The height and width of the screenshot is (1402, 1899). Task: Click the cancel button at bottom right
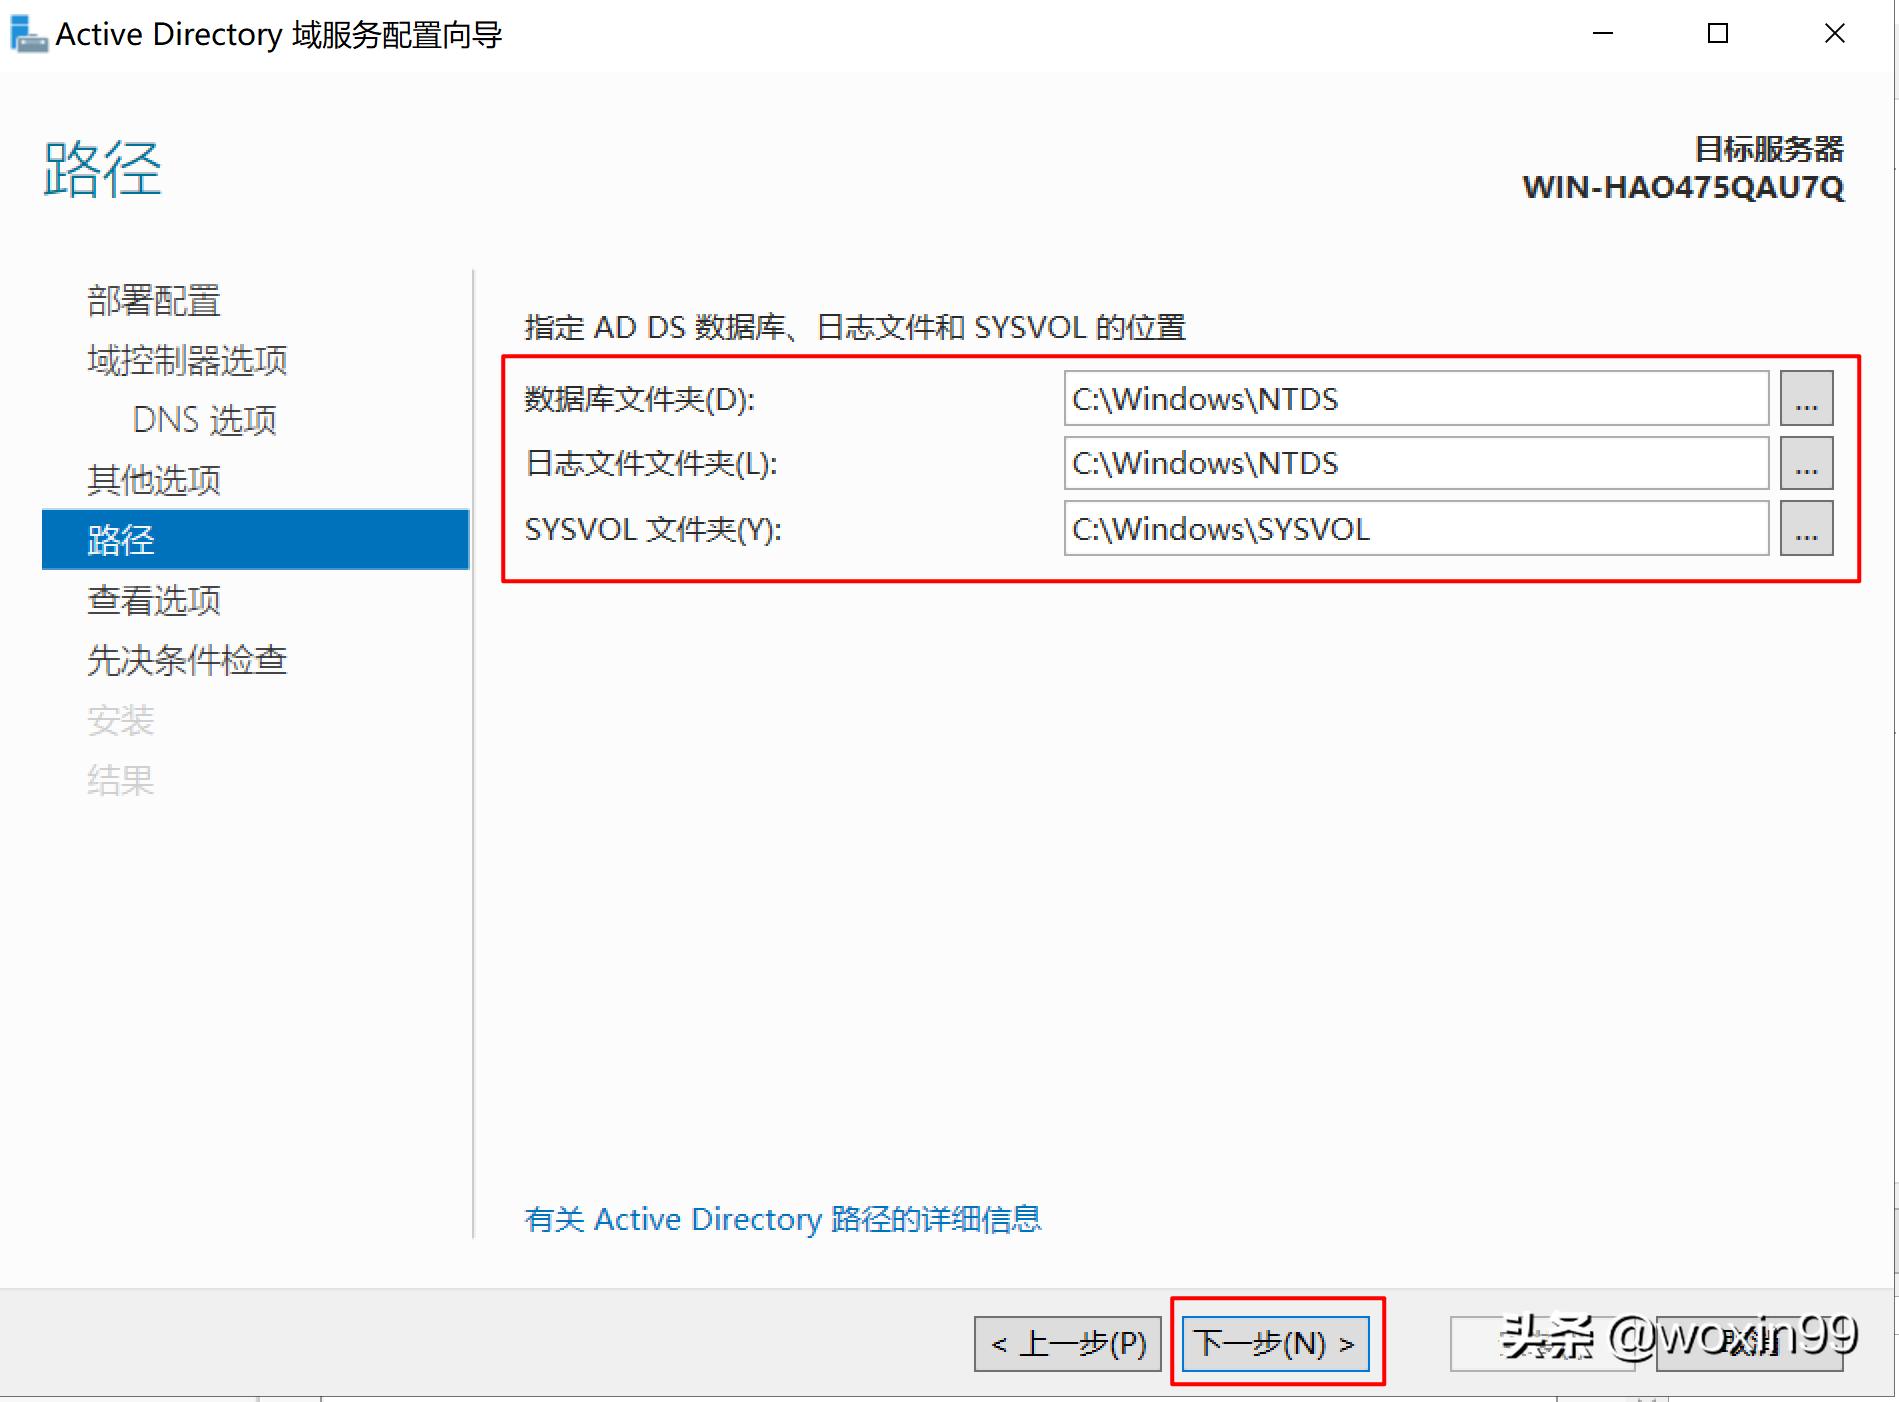(x=1748, y=1345)
